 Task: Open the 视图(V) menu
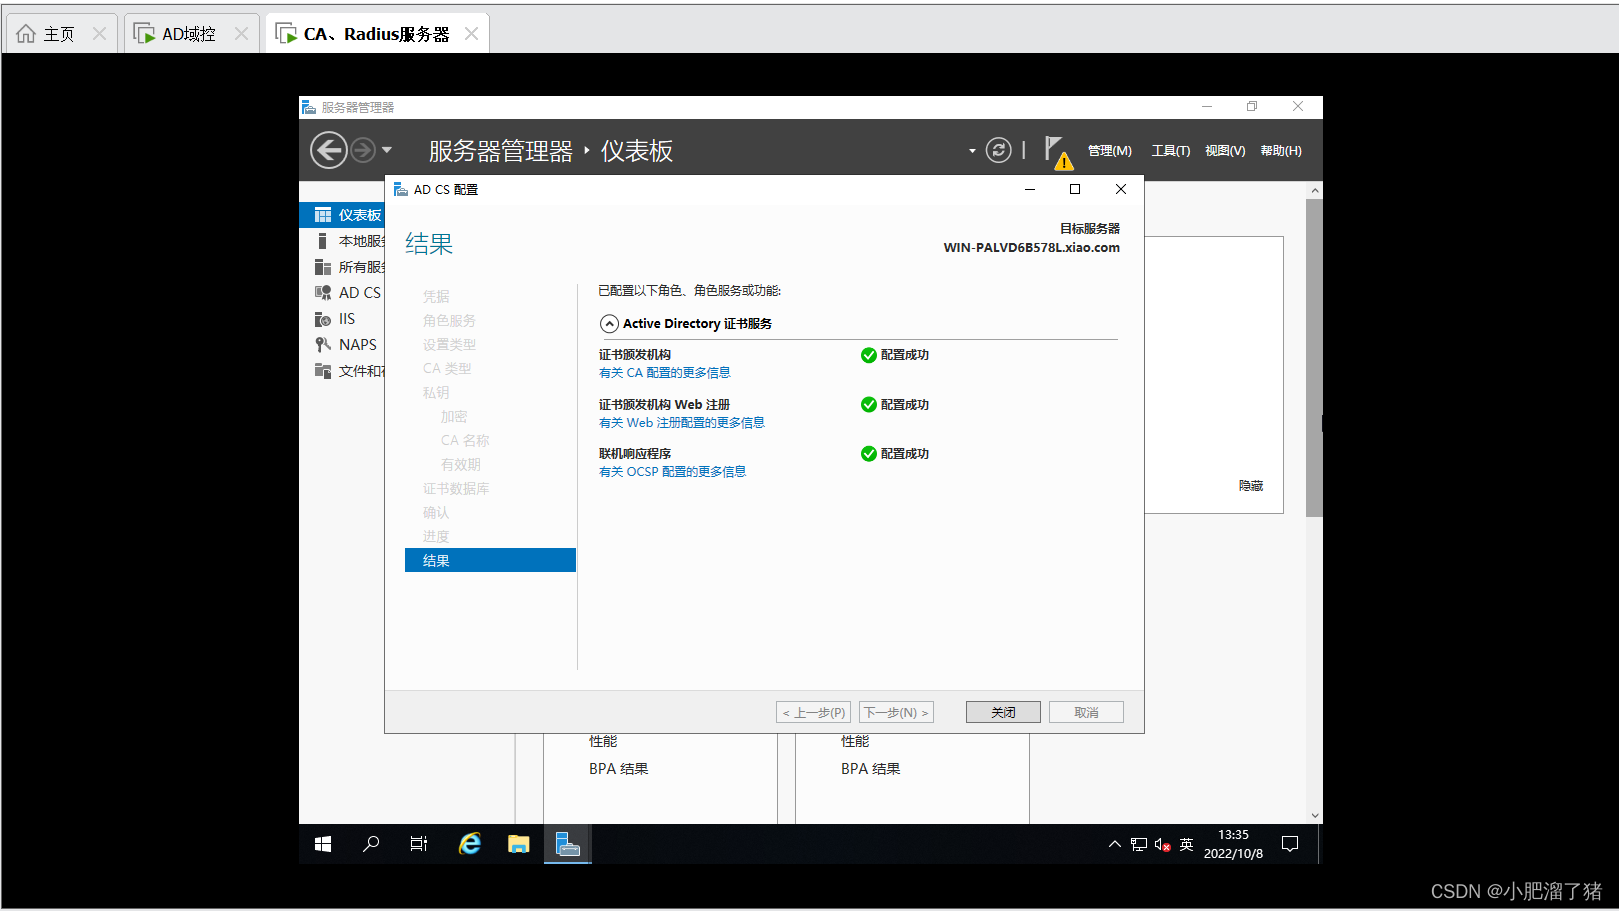pyautogui.click(x=1225, y=150)
